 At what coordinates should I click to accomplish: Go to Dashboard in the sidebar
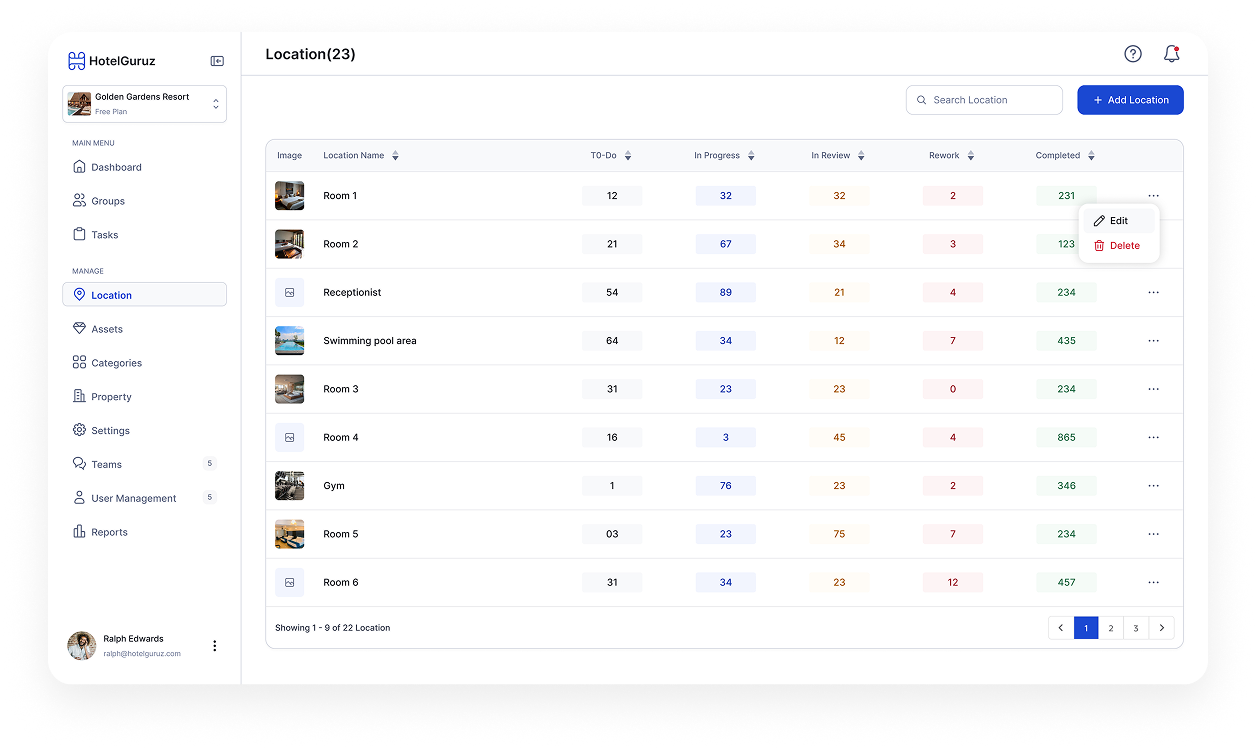pyautogui.click(x=116, y=167)
